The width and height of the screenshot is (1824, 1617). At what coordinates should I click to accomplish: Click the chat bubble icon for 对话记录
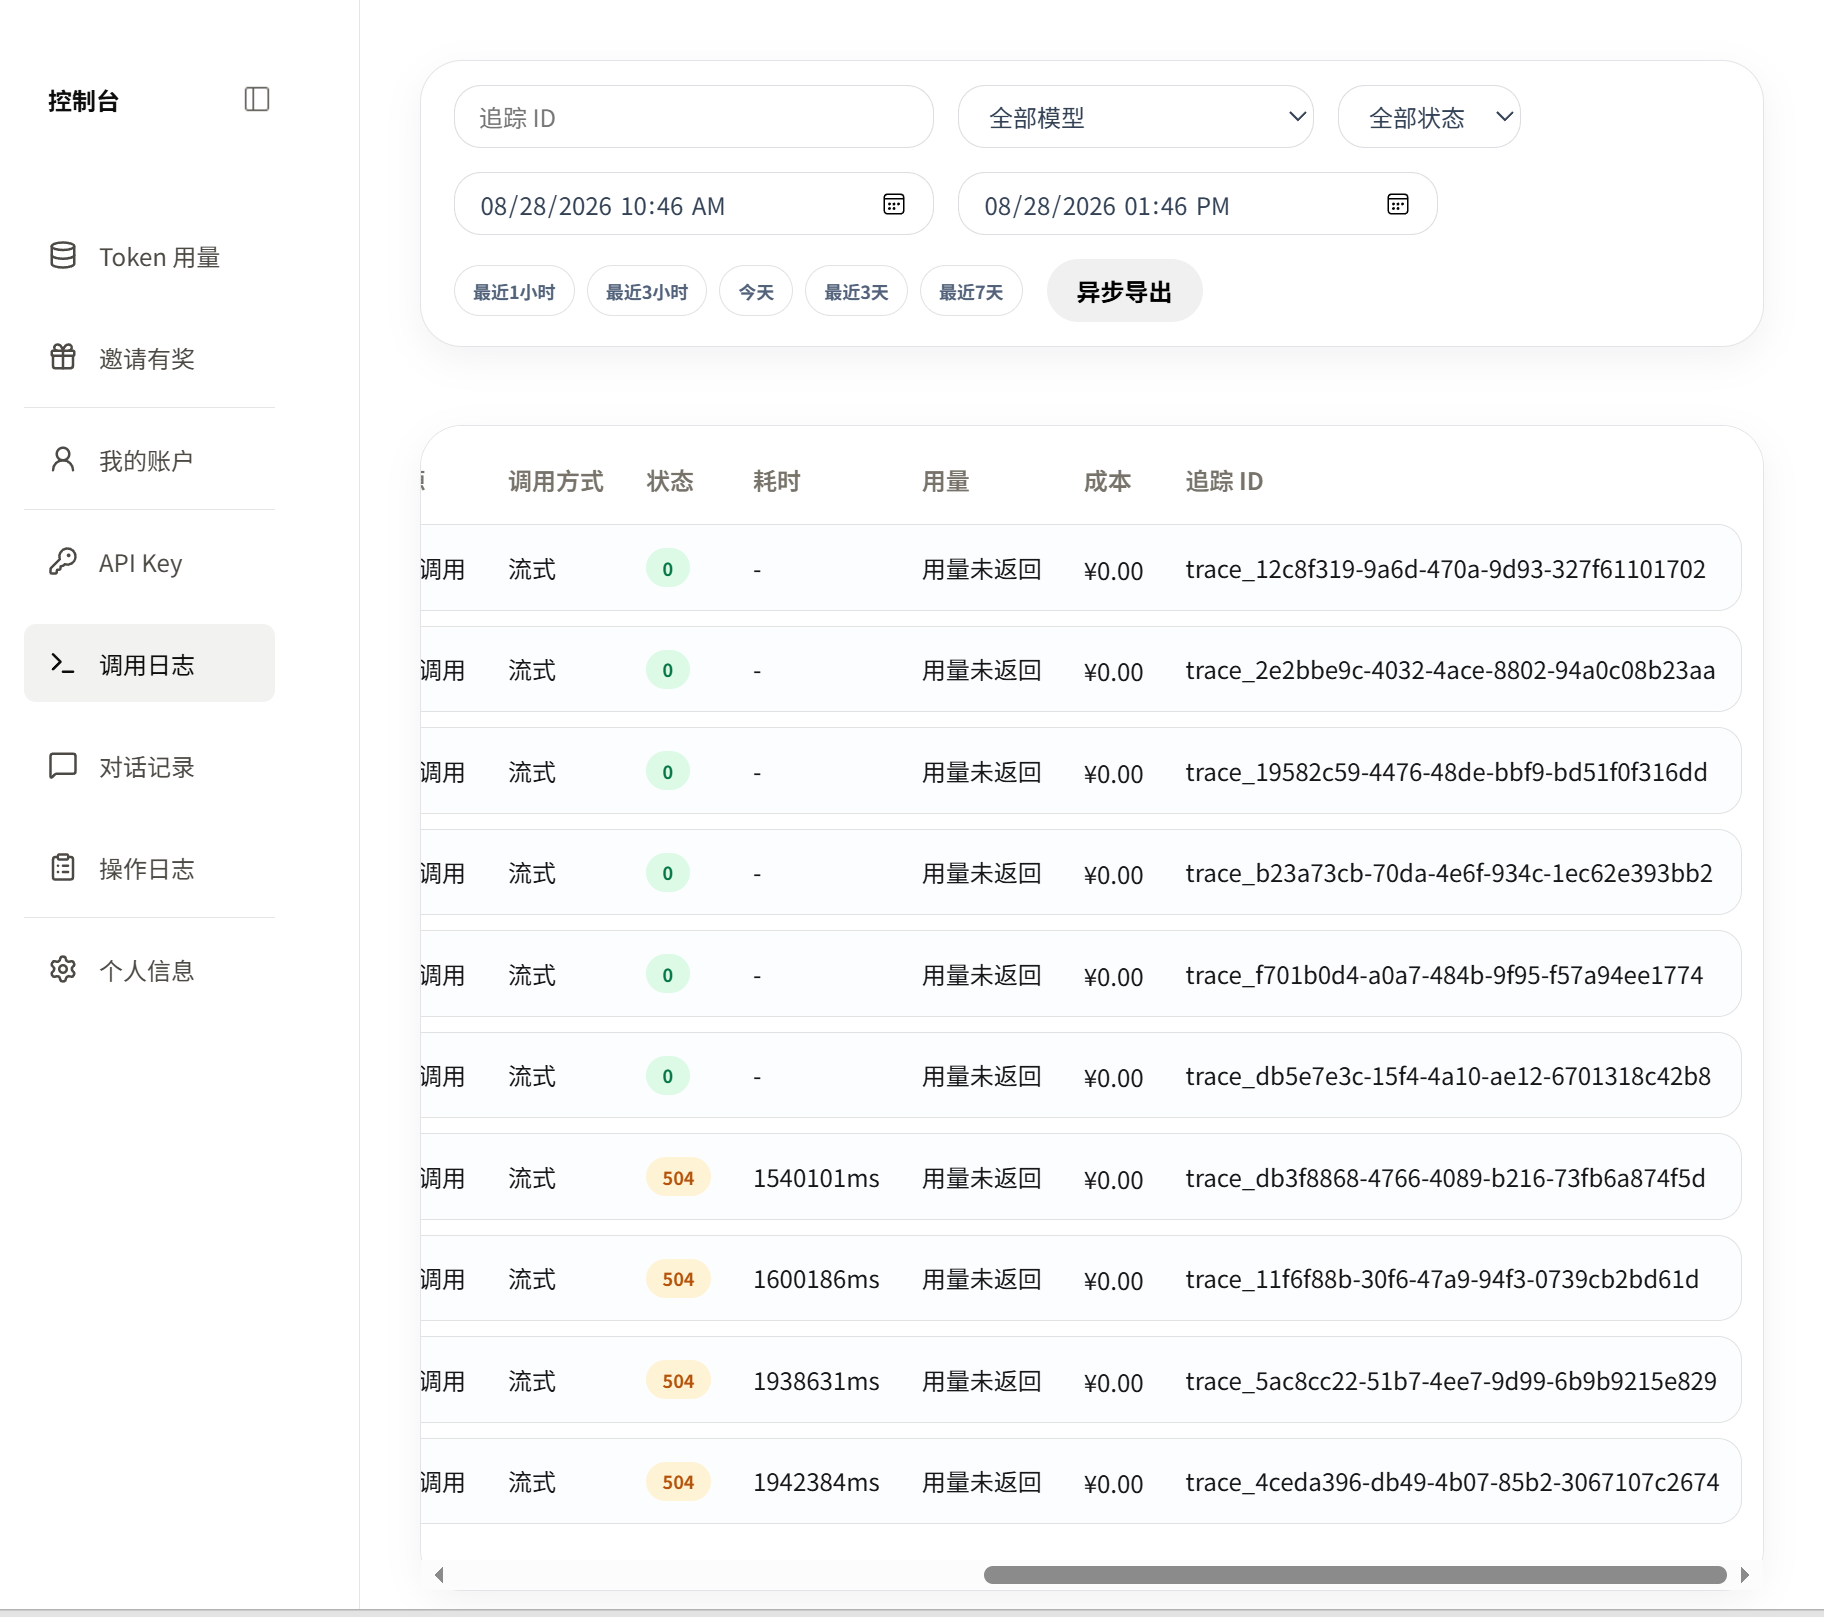(x=63, y=765)
